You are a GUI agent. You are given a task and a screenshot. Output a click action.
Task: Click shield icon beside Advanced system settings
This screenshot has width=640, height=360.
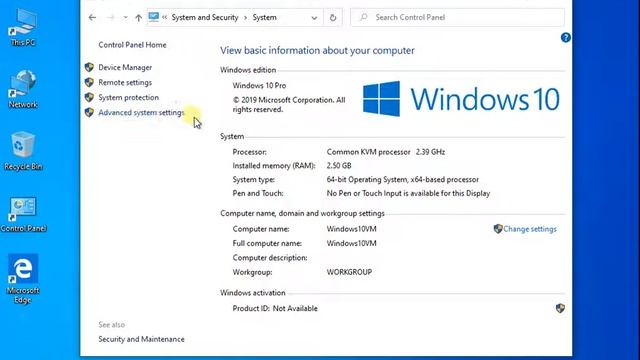coord(89,112)
